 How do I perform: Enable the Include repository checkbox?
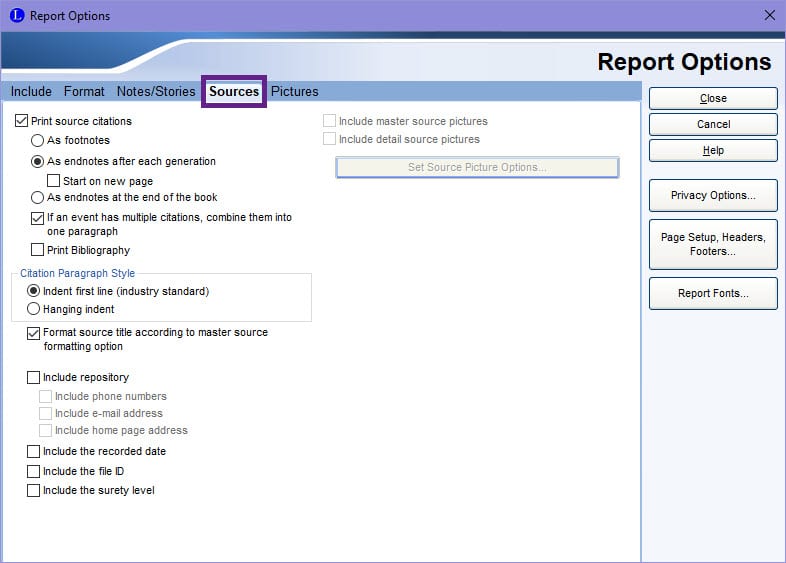click(x=33, y=377)
